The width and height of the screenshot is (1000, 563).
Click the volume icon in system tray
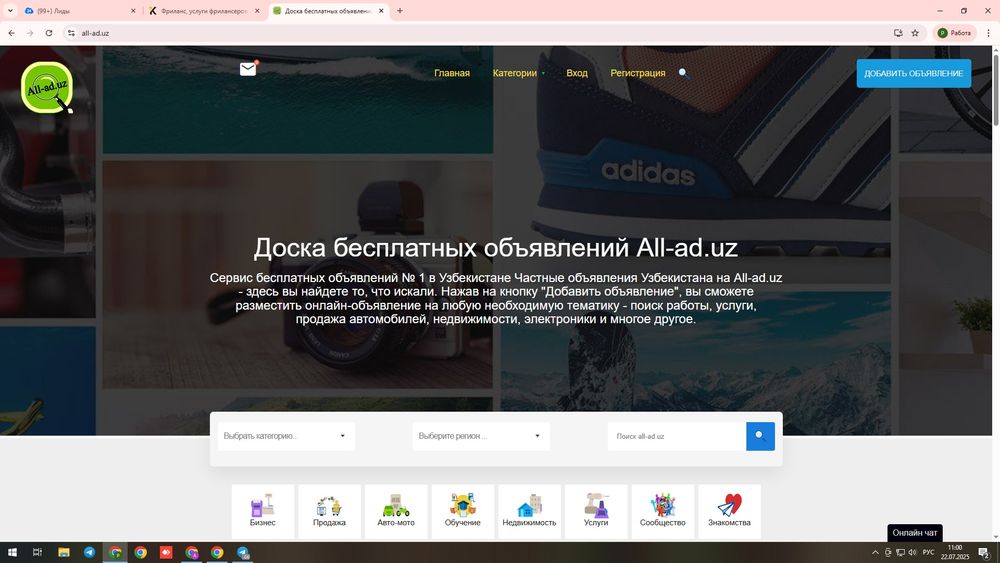pos(912,552)
